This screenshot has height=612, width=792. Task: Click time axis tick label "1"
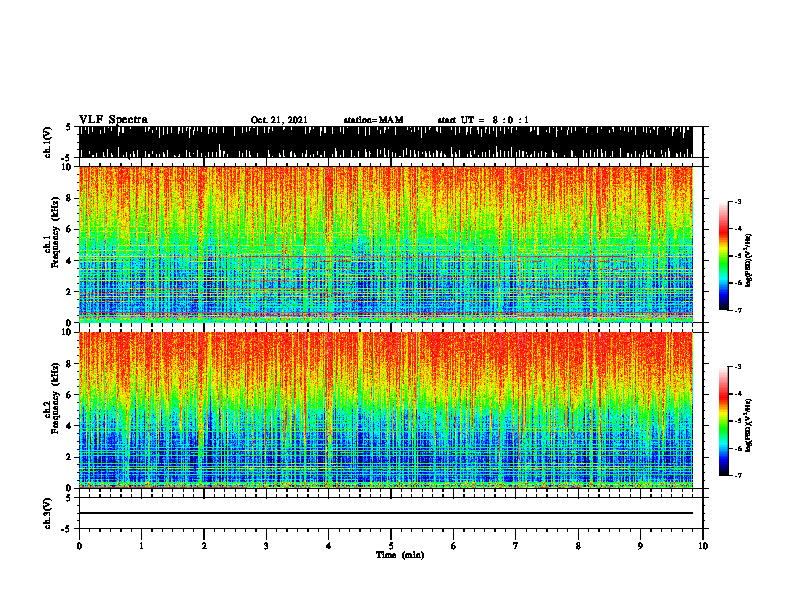[x=141, y=546]
